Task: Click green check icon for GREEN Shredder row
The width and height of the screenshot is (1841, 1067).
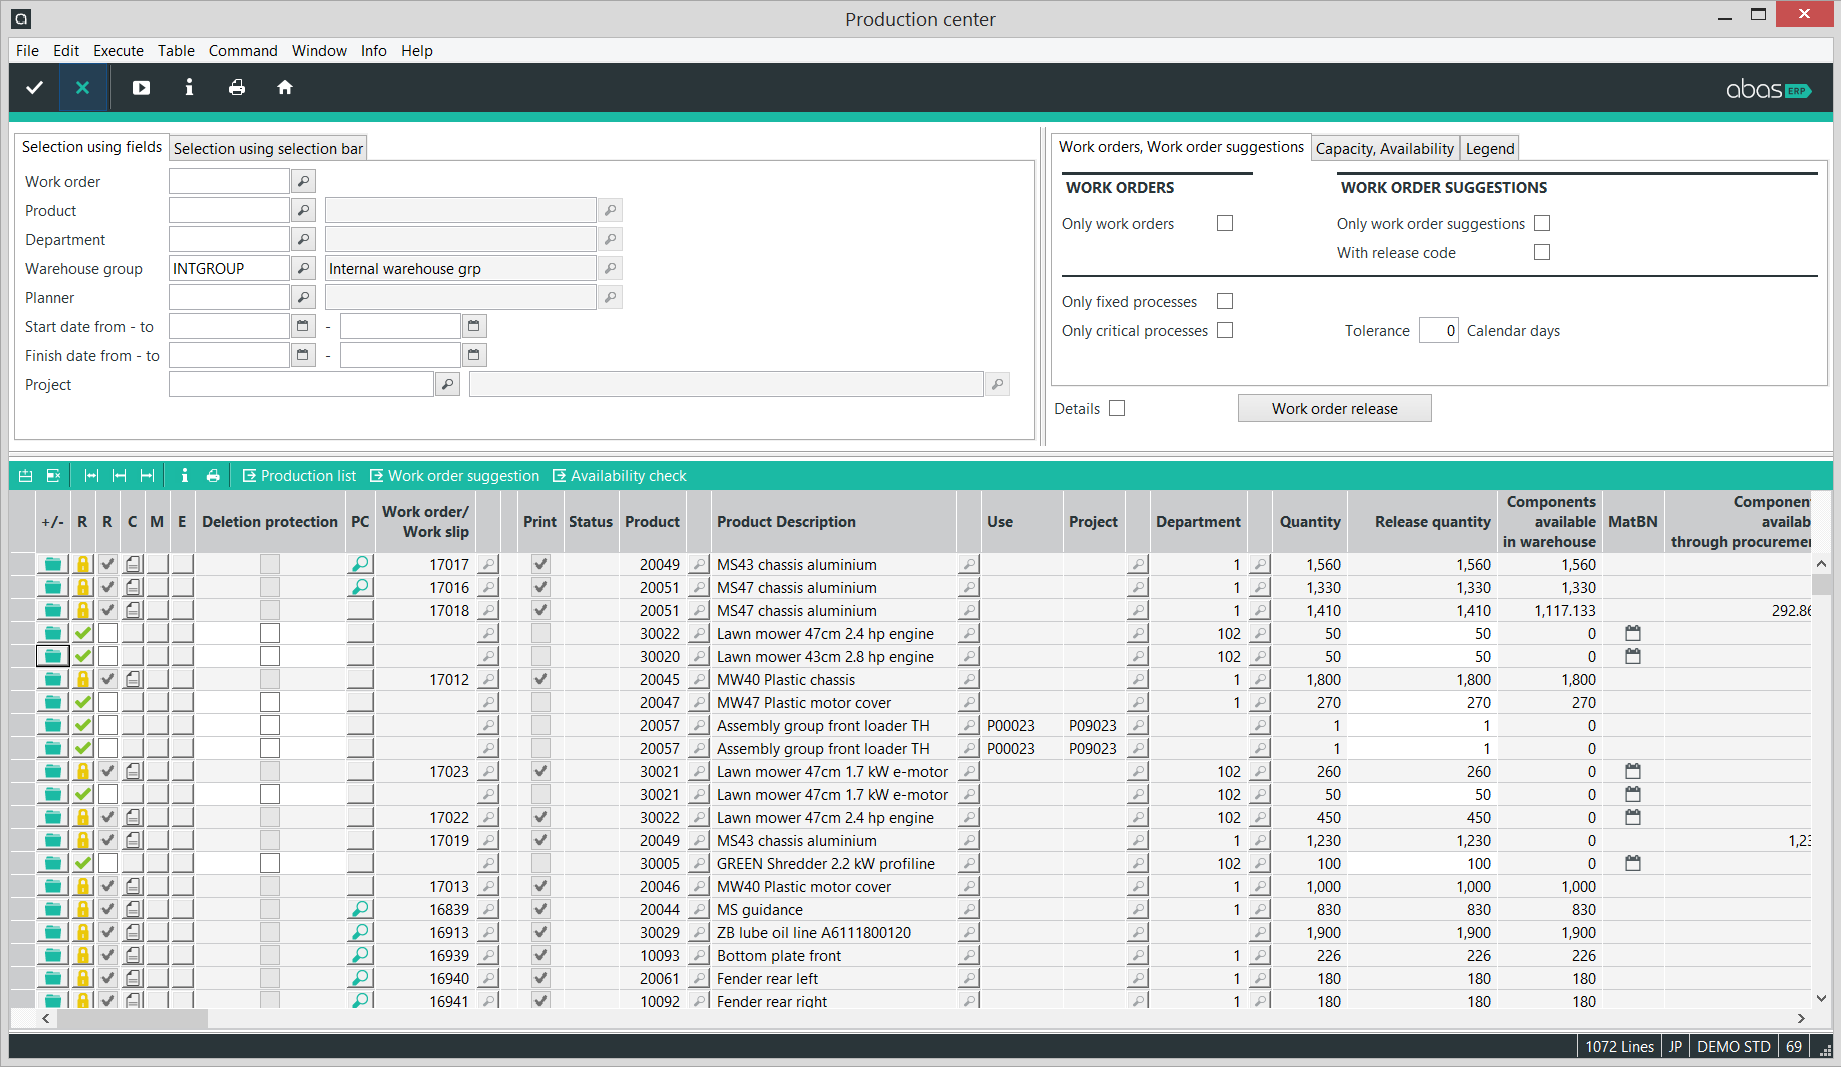Action: [83, 863]
